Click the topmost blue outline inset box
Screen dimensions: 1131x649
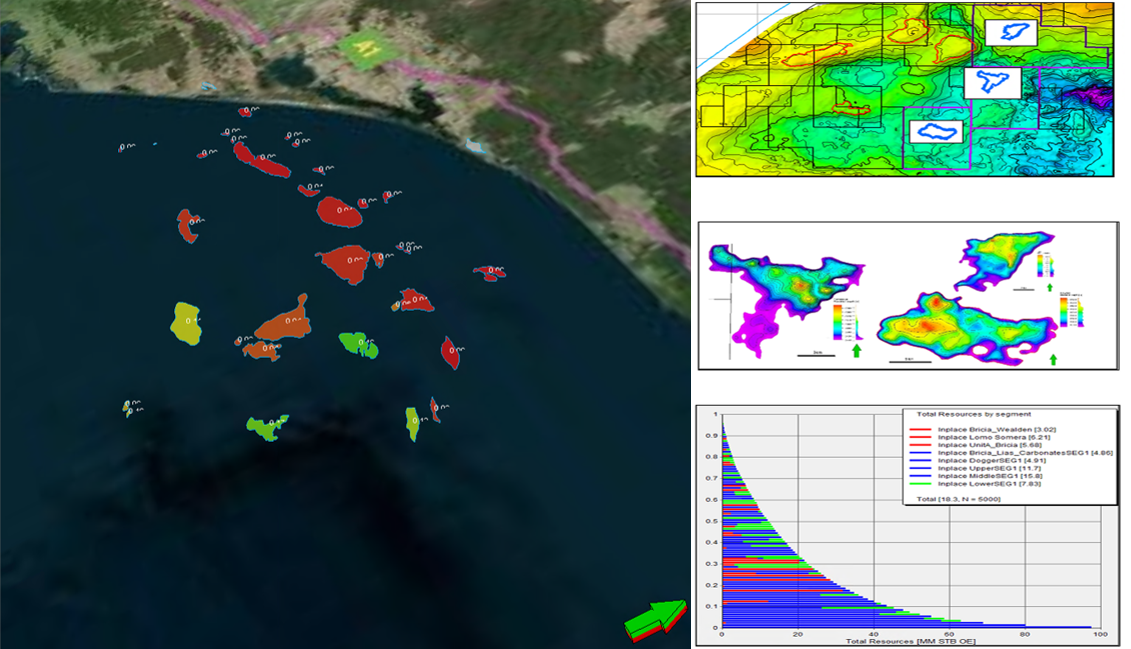(1011, 33)
